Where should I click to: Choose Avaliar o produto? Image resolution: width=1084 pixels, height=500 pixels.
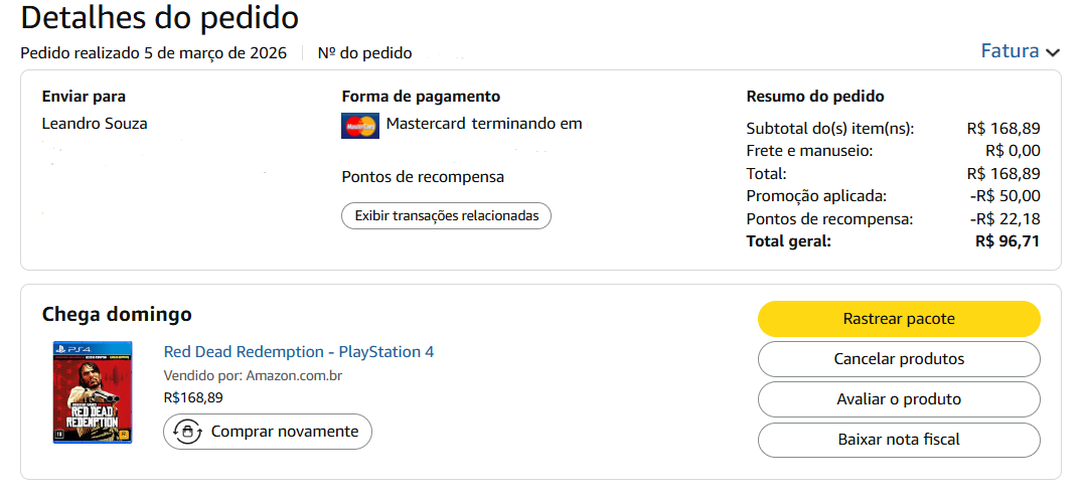click(x=899, y=399)
